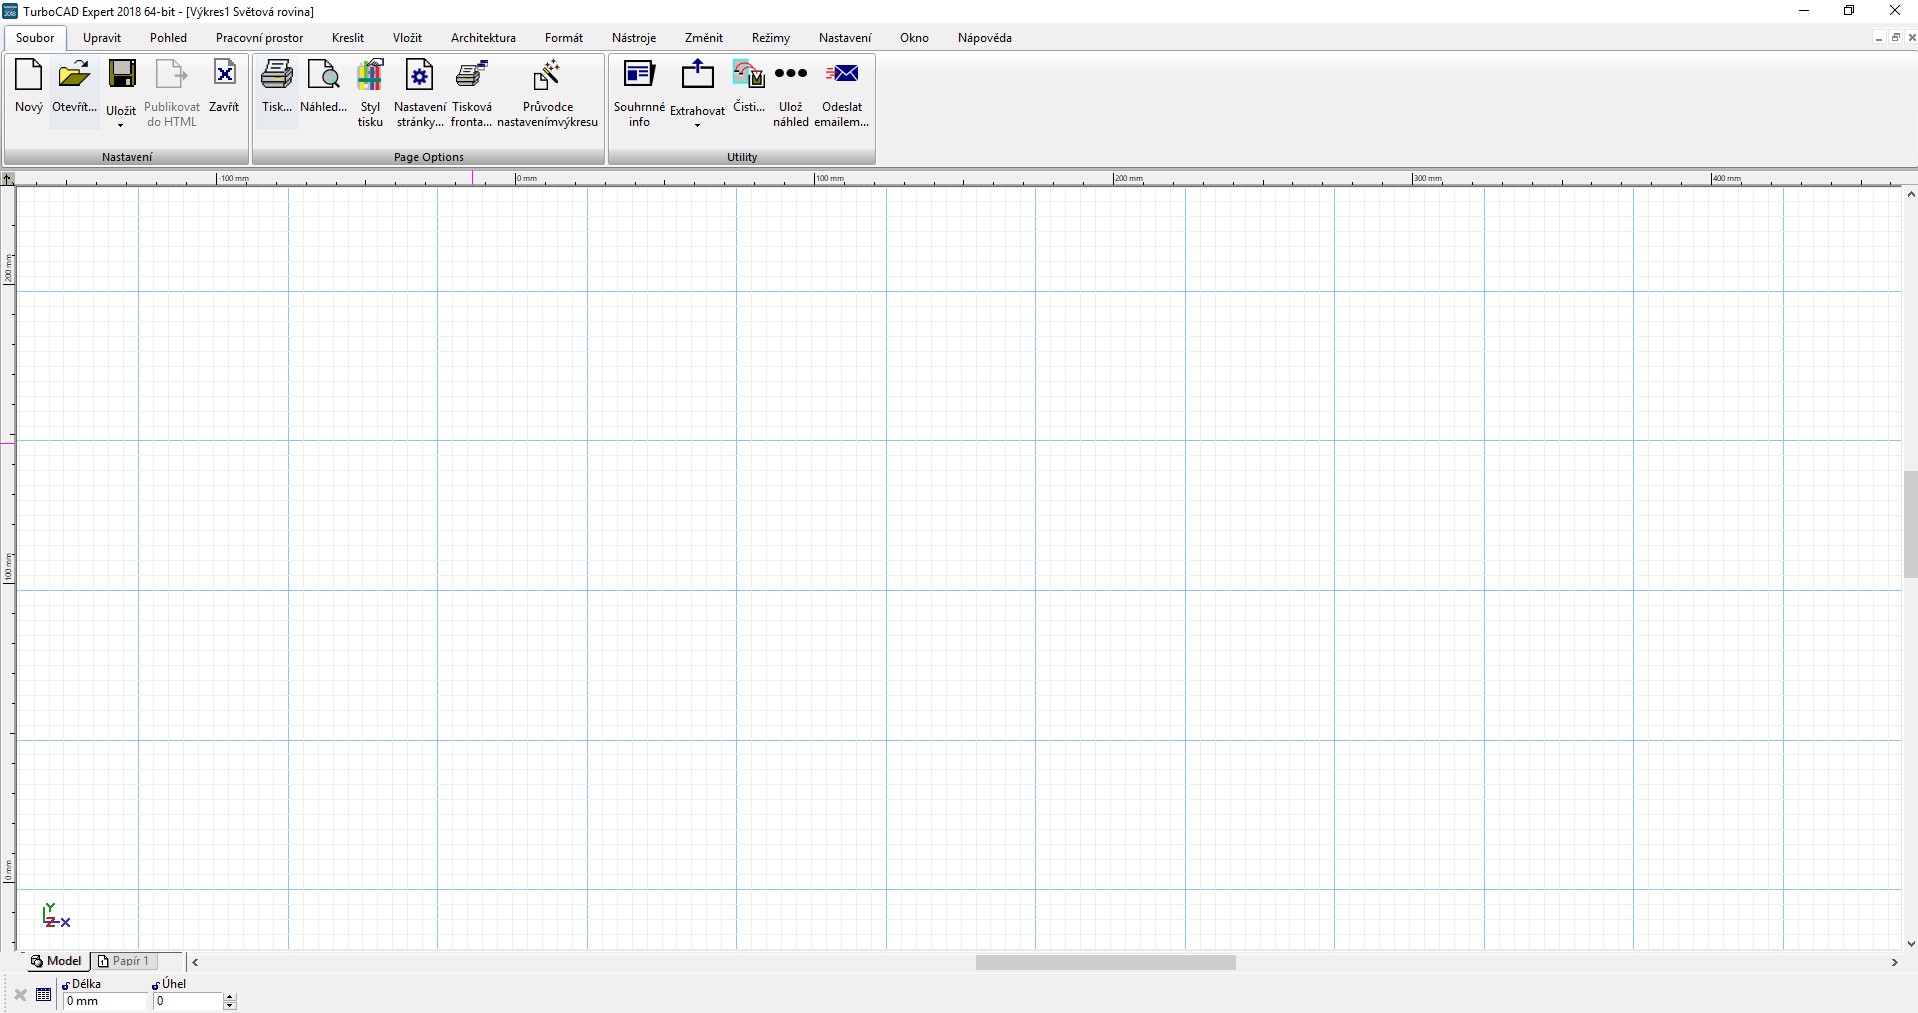
Task: Switch to the Papír 1 tab
Action: point(124,961)
